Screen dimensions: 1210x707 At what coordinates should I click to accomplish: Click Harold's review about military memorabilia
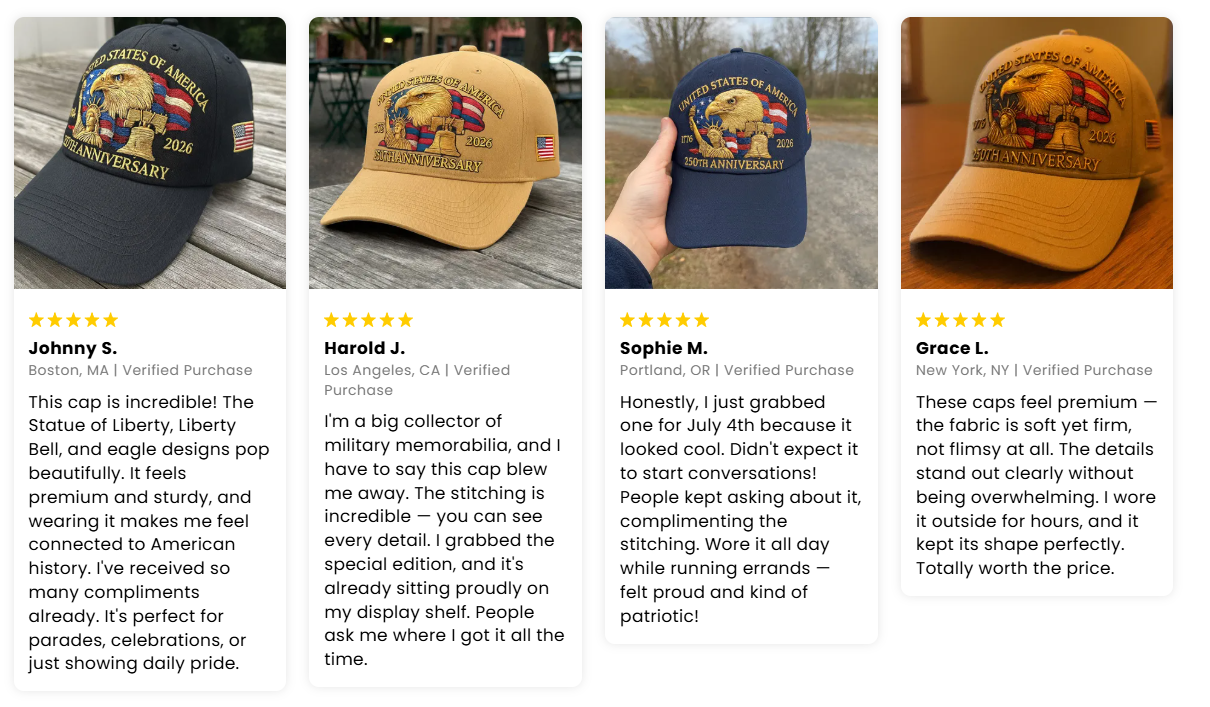click(x=445, y=540)
